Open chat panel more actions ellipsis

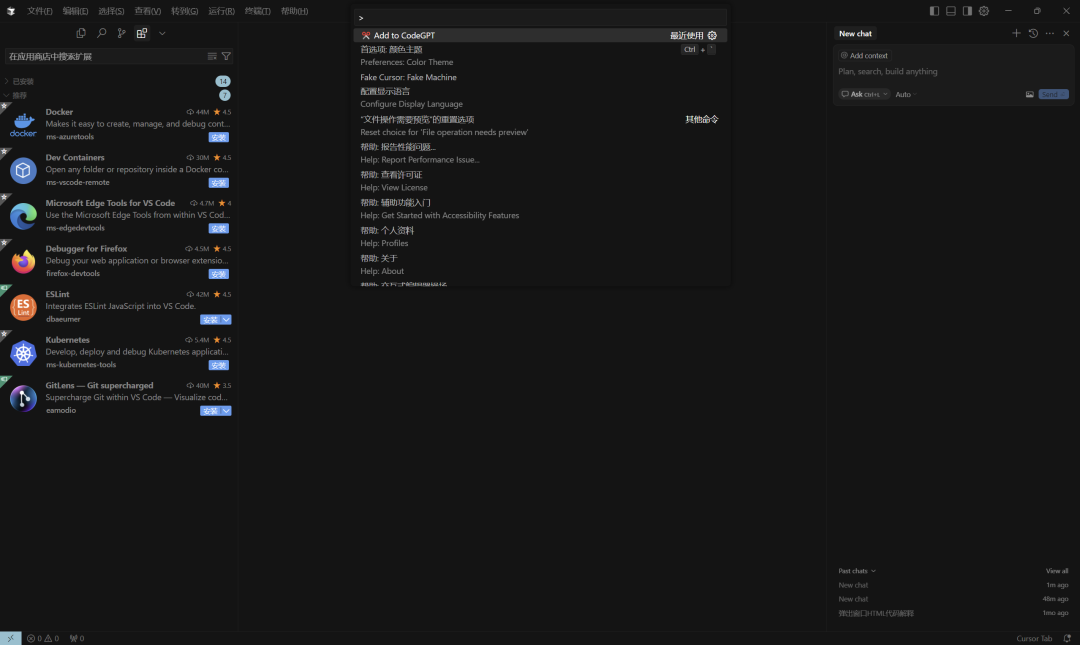tap(1050, 33)
